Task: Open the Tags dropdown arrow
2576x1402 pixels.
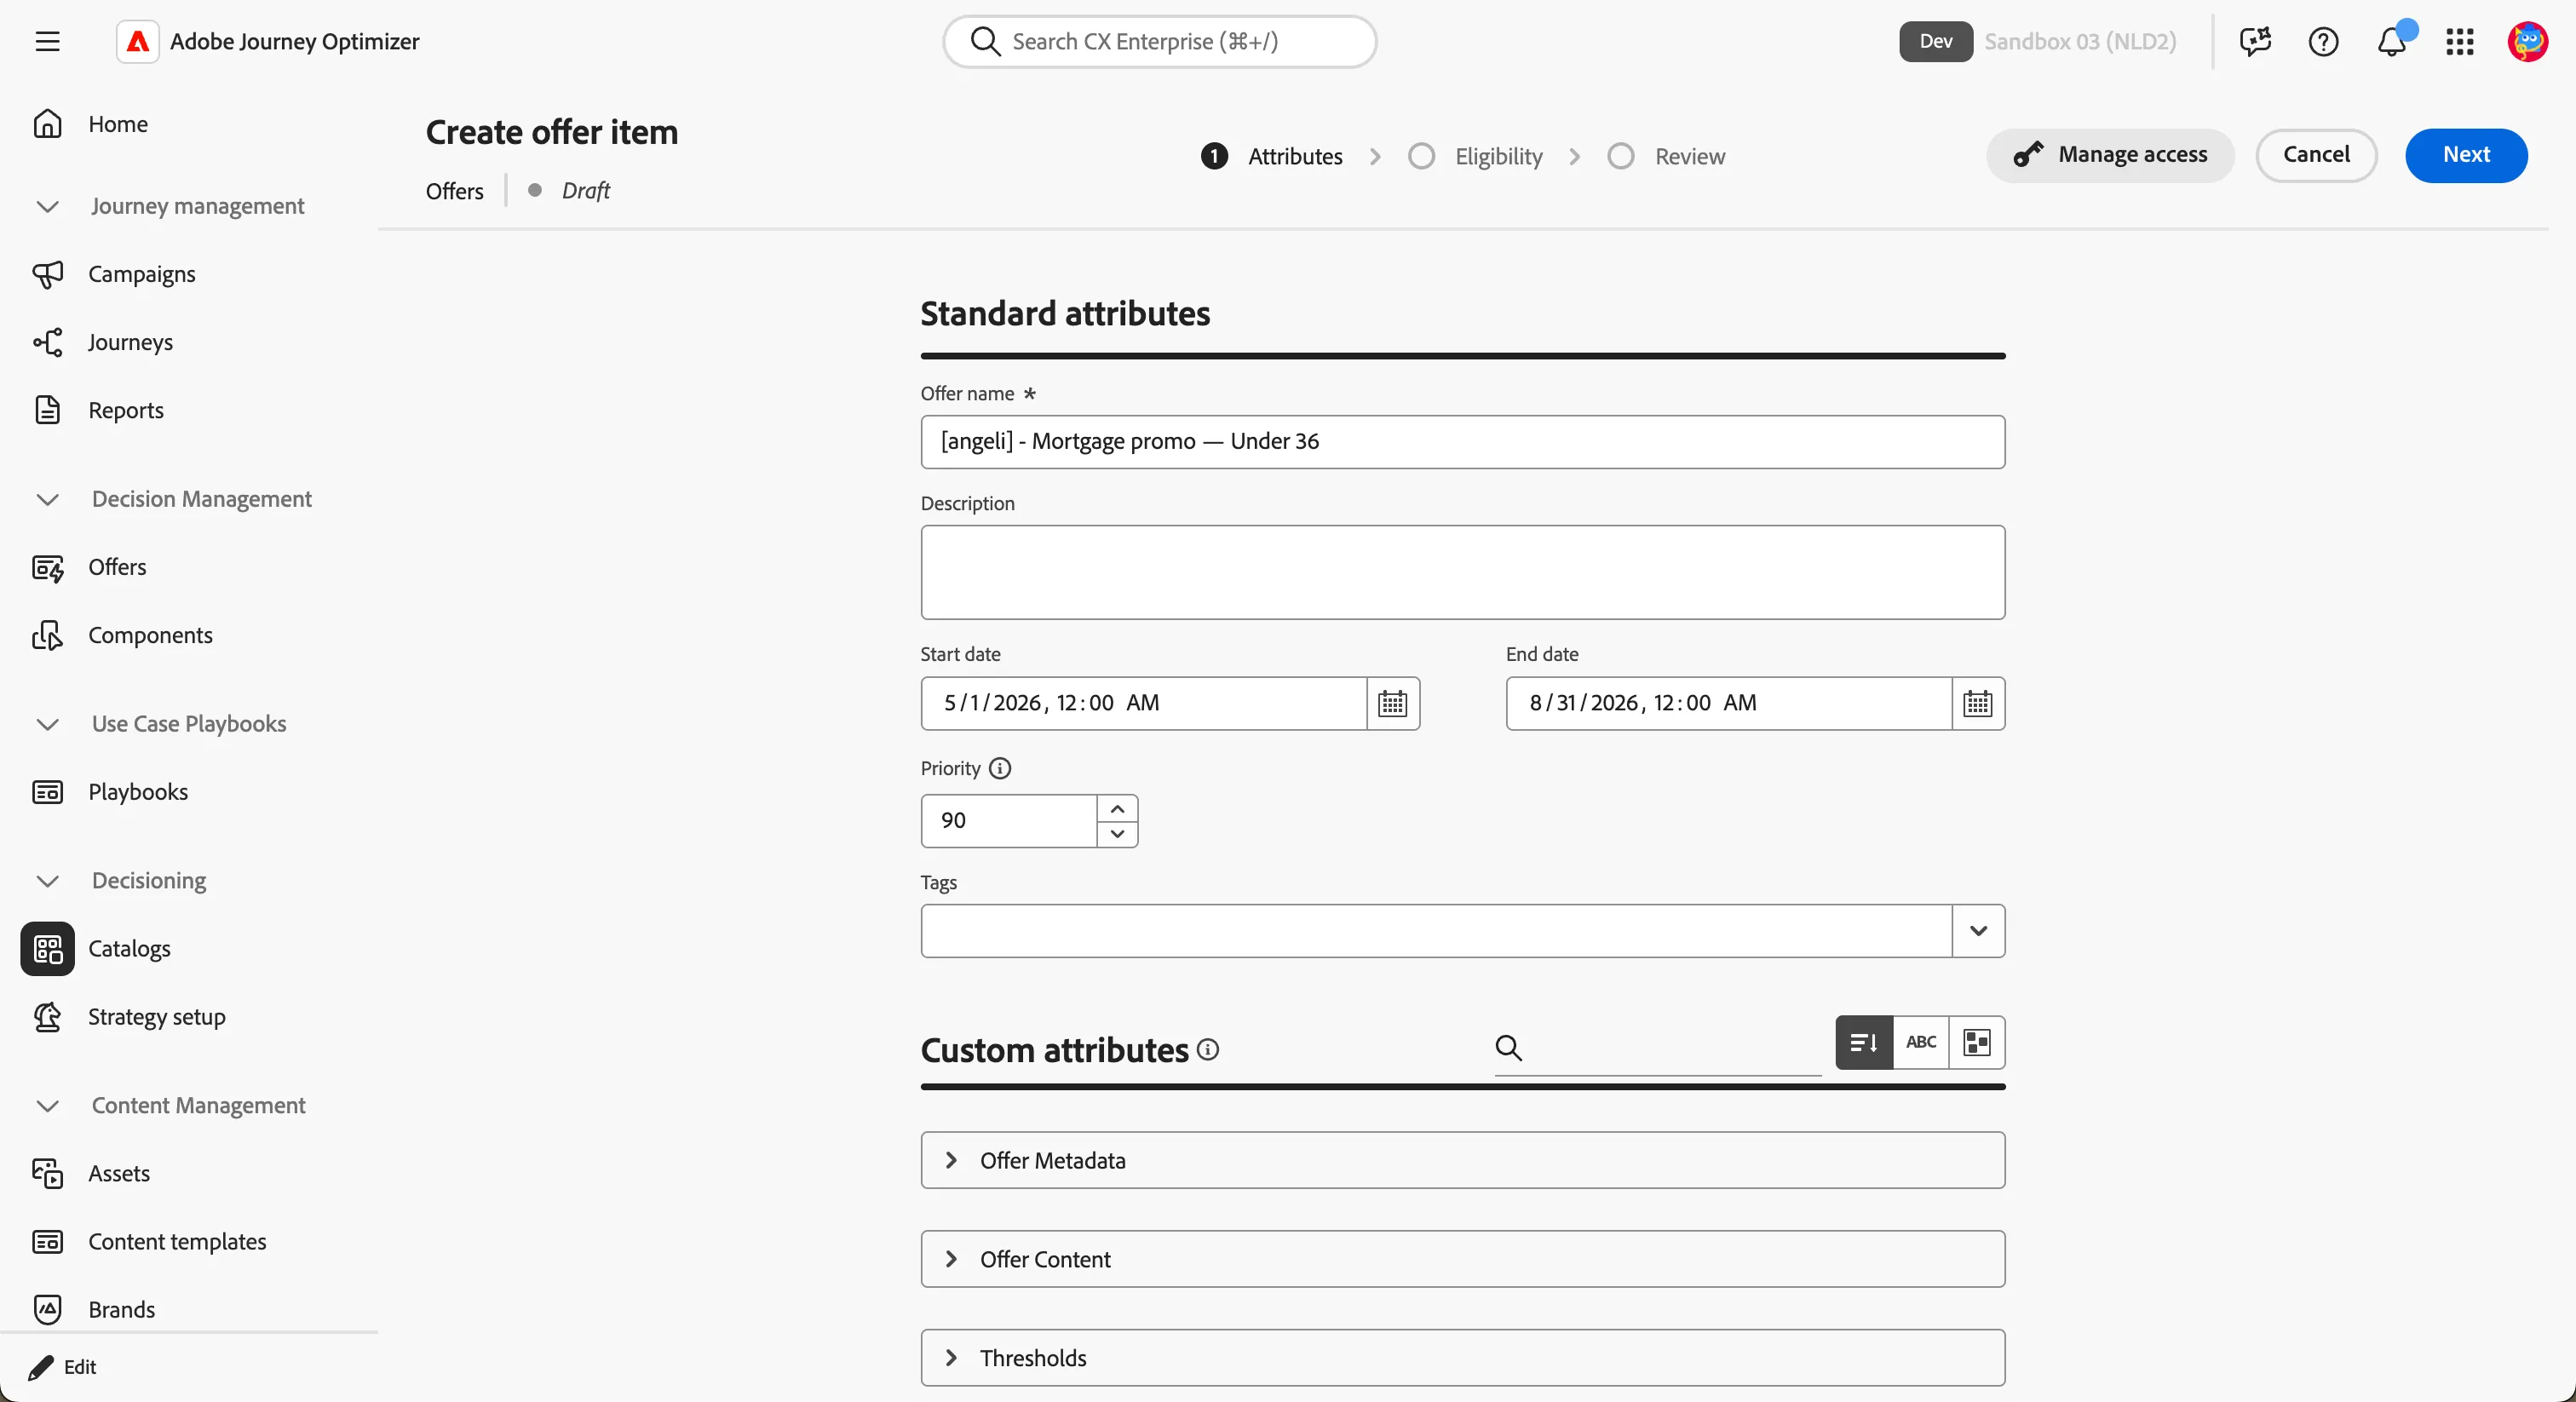Action: tap(1978, 931)
